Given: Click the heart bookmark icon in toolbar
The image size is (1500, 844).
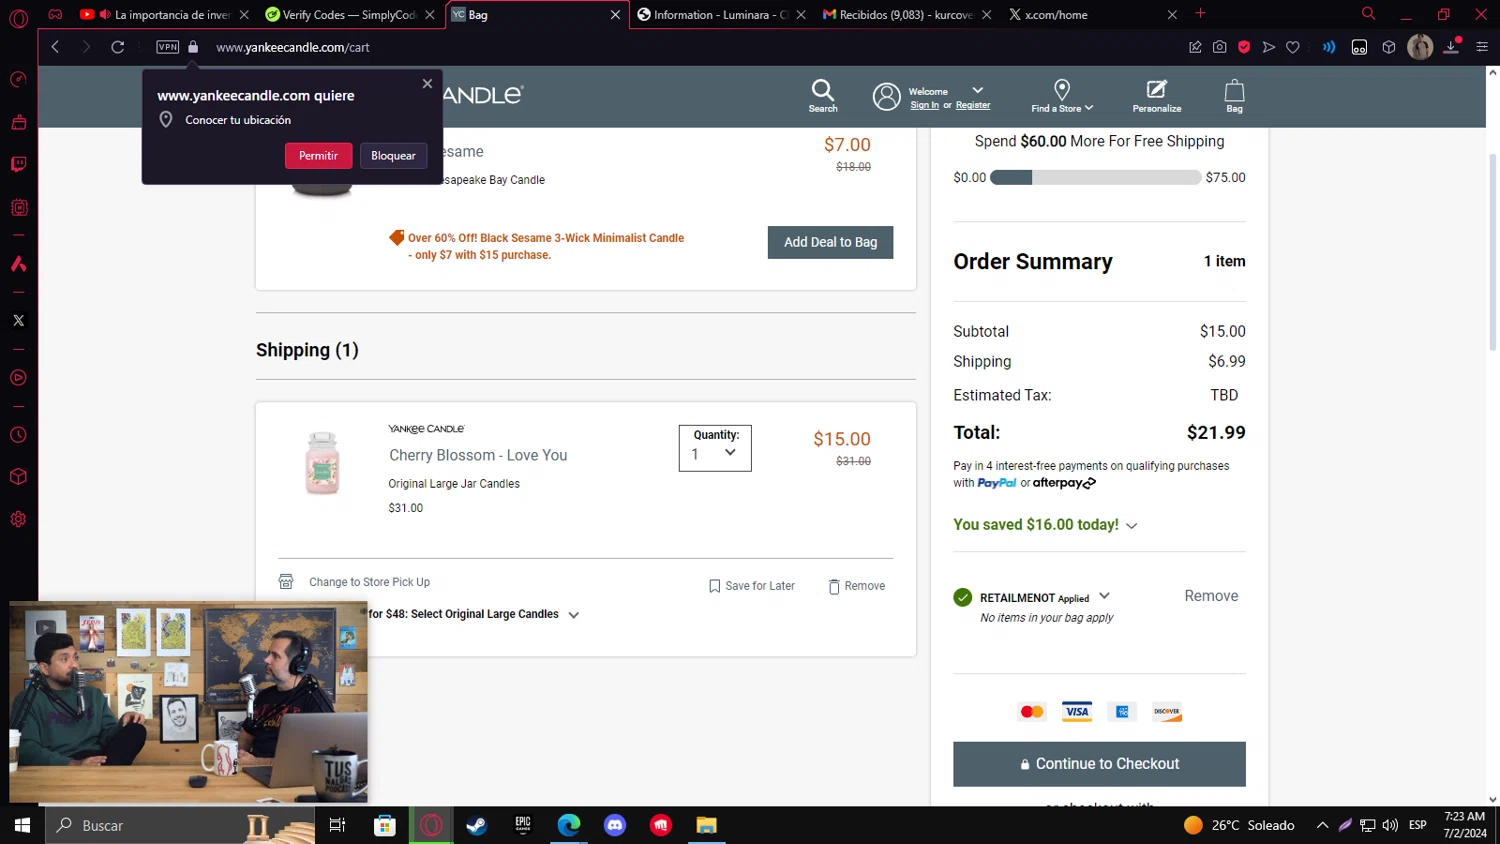Looking at the screenshot, I should (x=1293, y=47).
